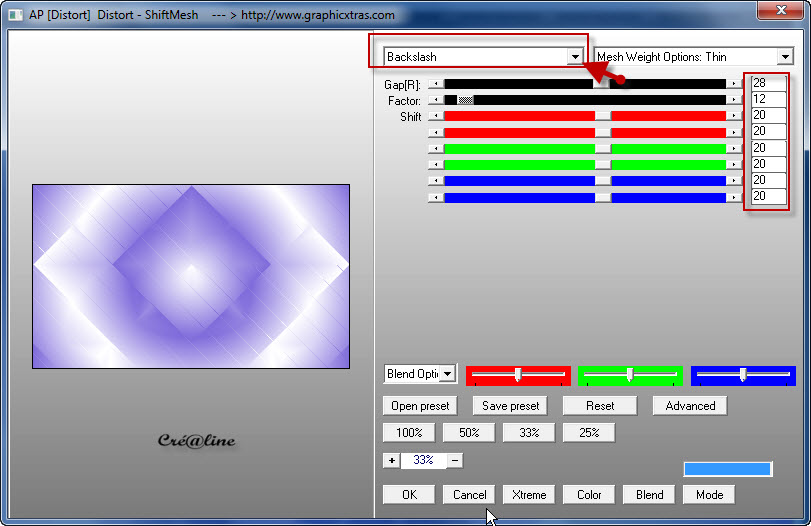
Task: Expand the Mesh Weight Options dropdown
Action: (x=784, y=57)
